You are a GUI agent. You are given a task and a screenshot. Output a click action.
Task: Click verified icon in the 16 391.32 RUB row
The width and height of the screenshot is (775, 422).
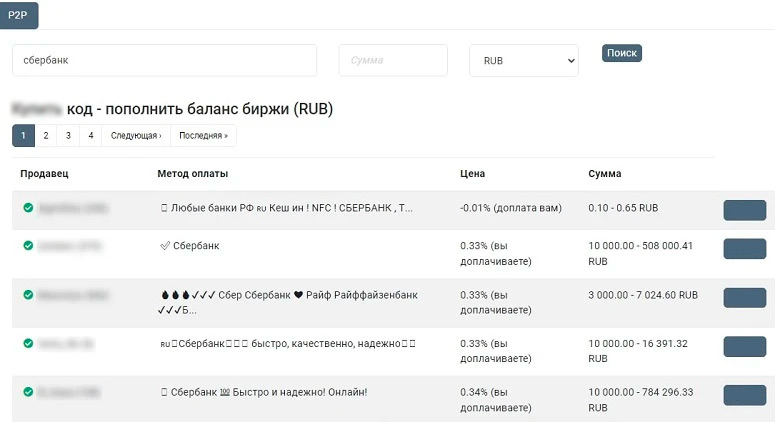[x=28, y=343]
